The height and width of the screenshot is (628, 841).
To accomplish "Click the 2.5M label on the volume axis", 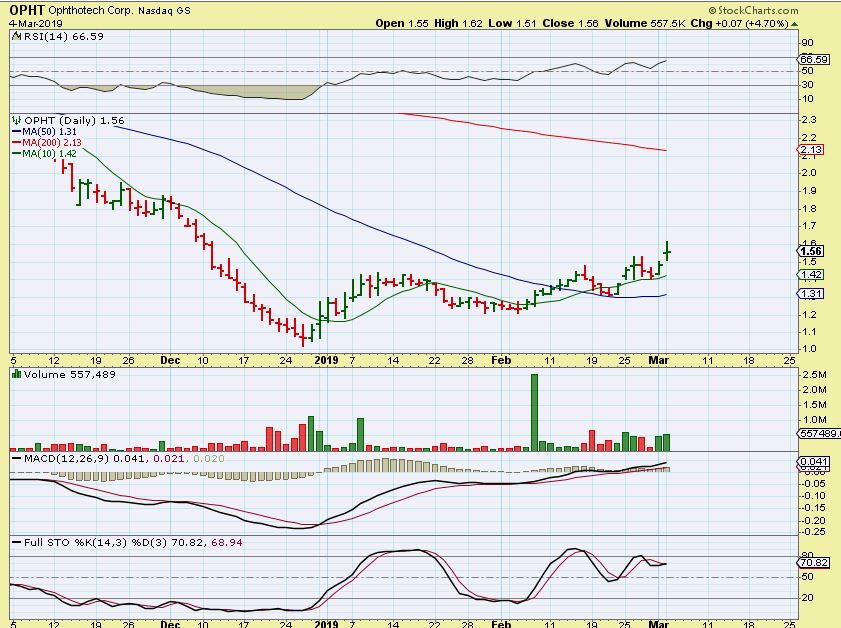I will [814, 374].
